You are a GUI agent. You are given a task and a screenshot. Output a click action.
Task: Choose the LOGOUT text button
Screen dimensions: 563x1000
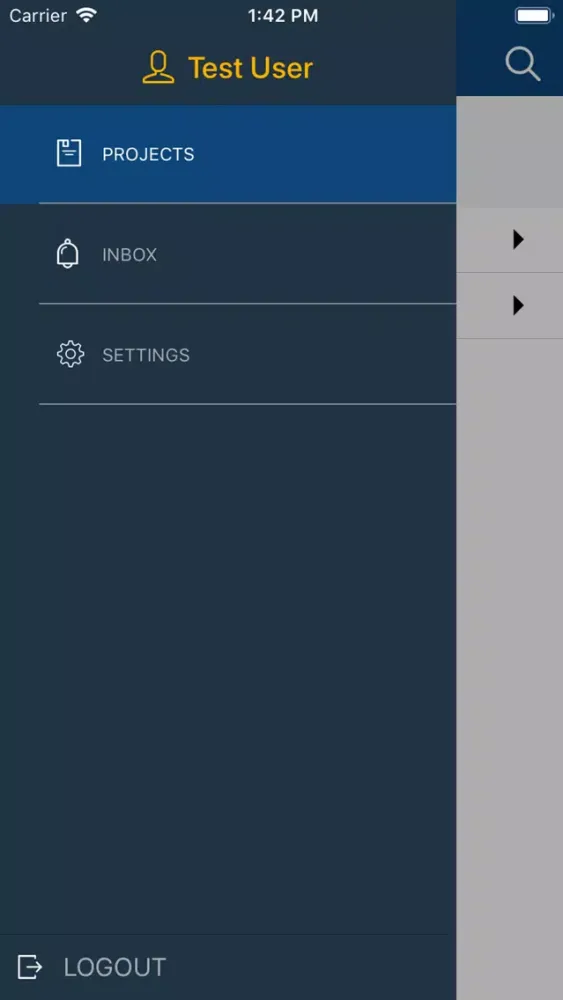pos(115,967)
